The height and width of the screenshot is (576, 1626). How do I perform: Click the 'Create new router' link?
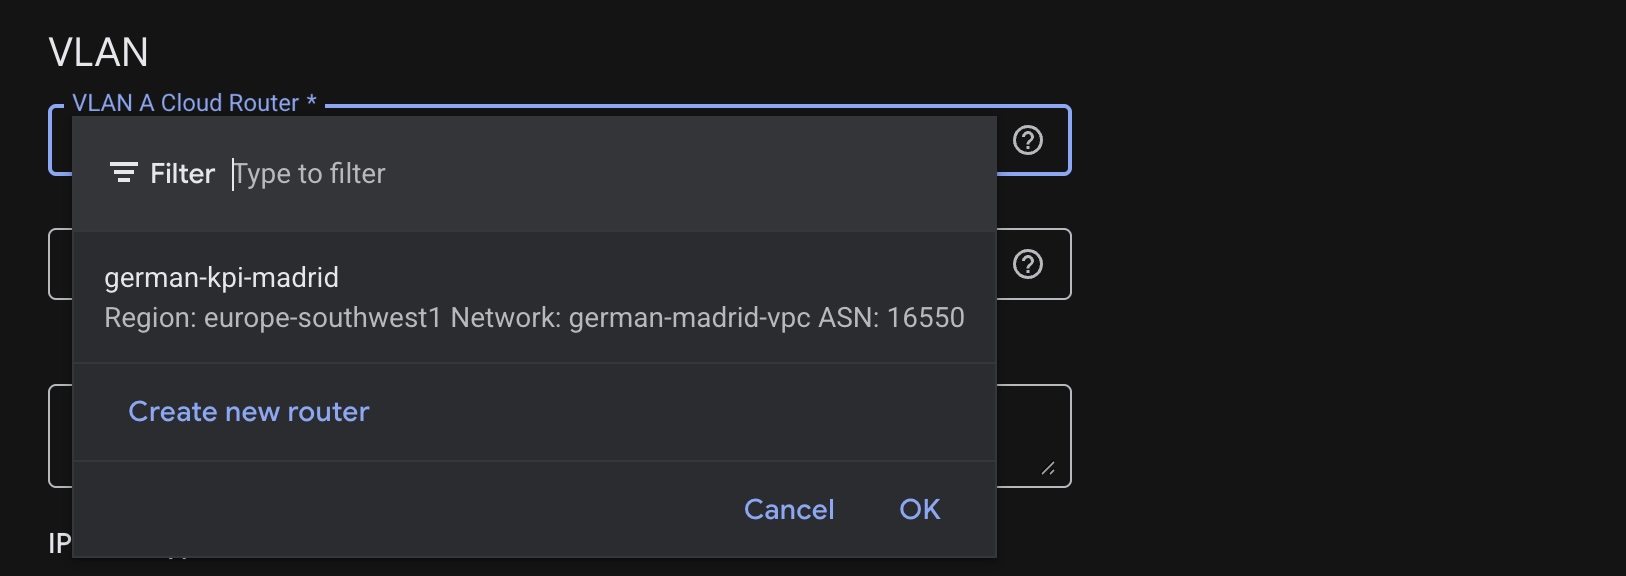(x=249, y=412)
